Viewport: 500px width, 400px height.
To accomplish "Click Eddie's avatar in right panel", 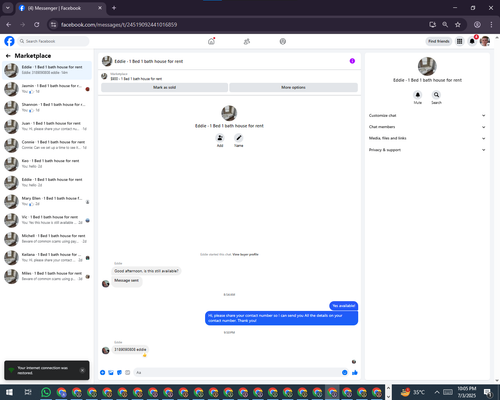I will click(x=427, y=66).
